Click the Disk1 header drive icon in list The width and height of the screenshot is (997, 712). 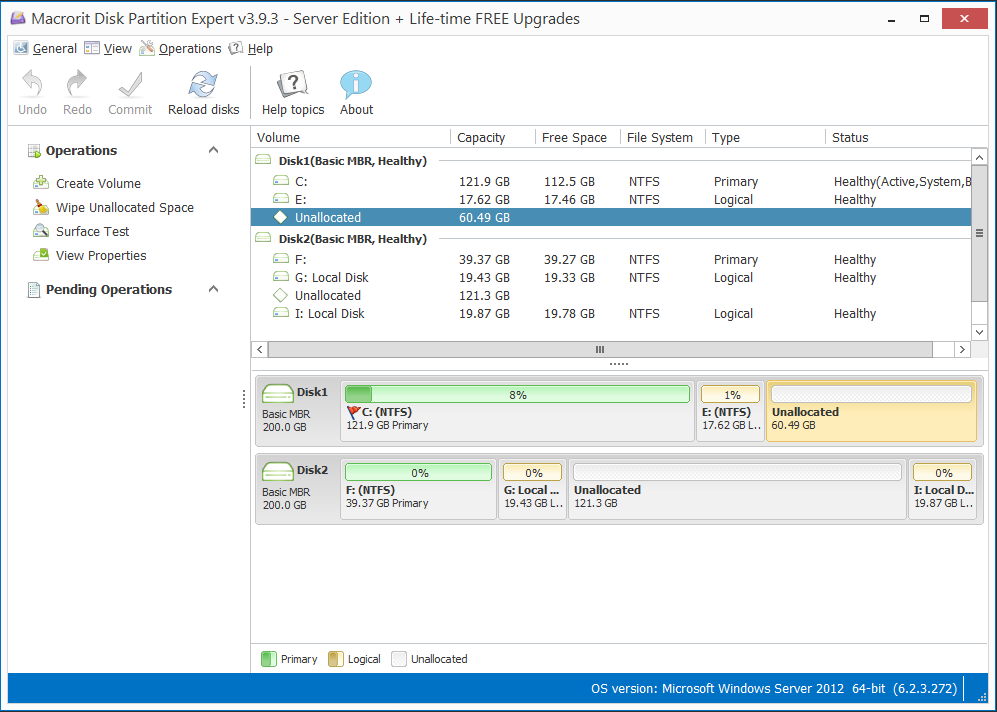point(263,160)
